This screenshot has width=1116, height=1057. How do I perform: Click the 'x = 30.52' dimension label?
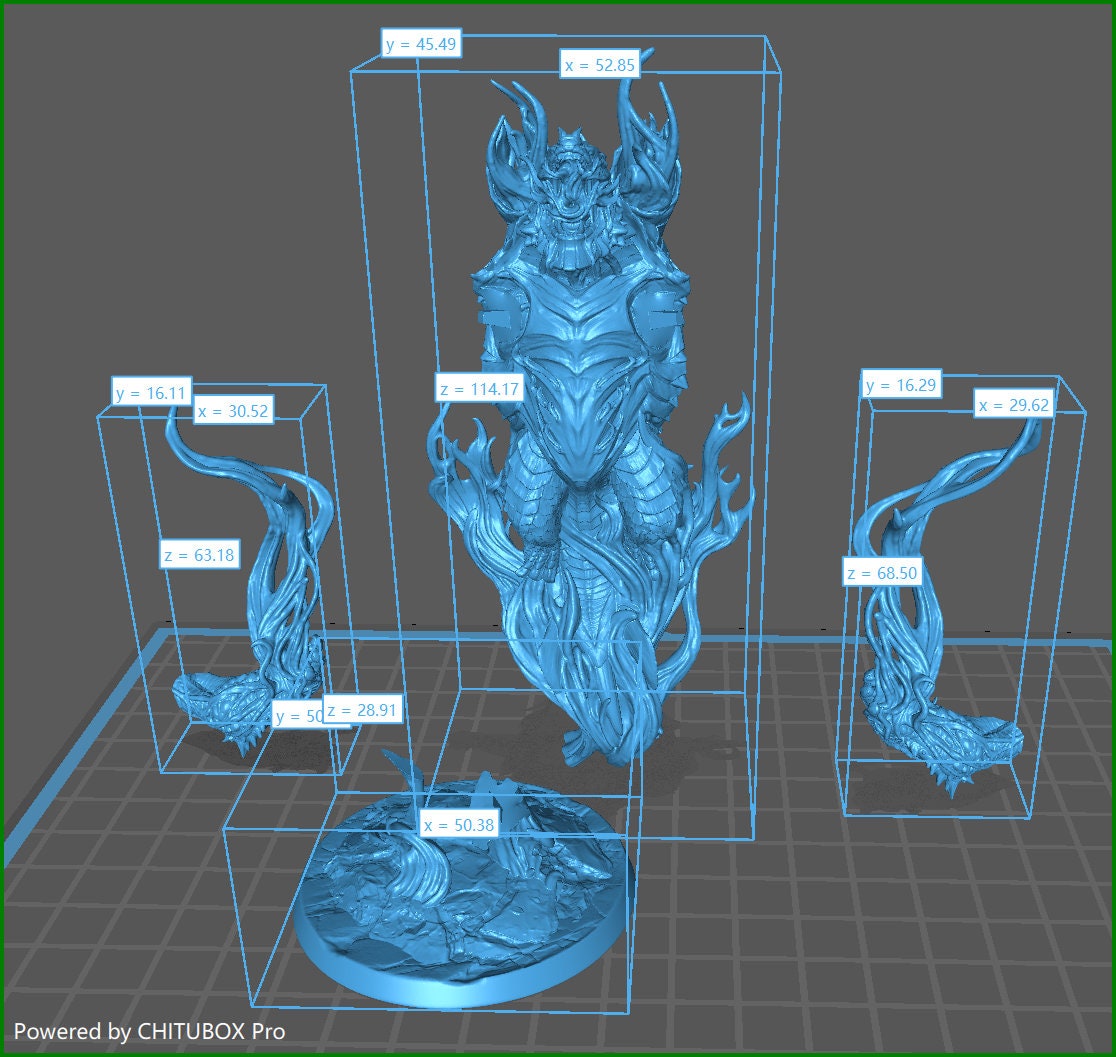[x=233, y=411]
